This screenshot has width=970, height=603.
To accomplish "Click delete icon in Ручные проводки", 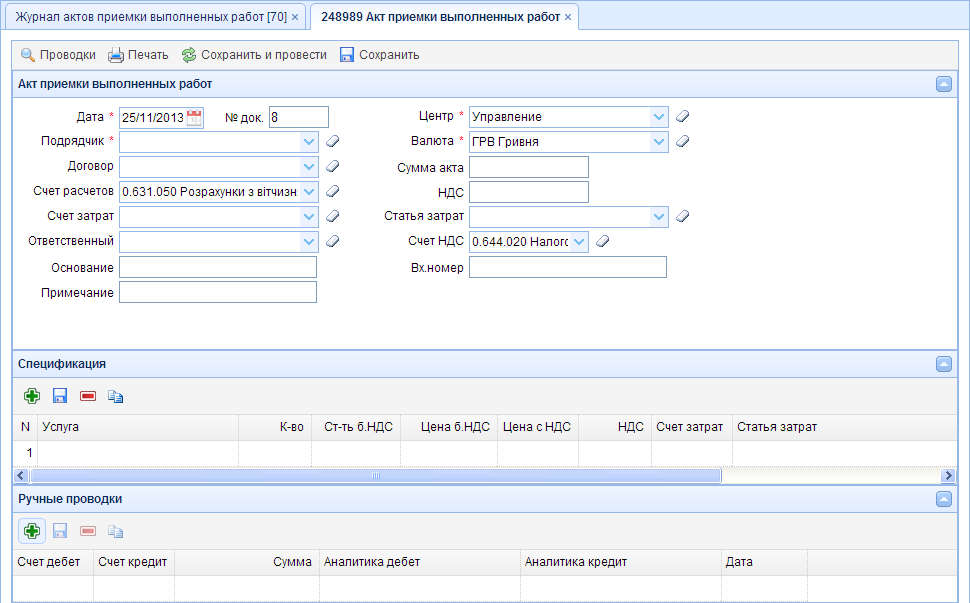I will (88, 531).
